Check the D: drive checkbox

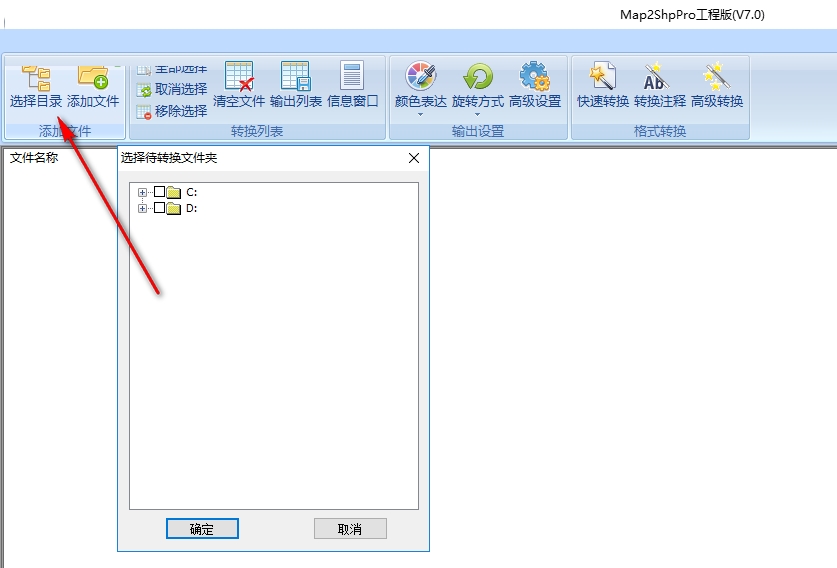click(x=159, y=208)
